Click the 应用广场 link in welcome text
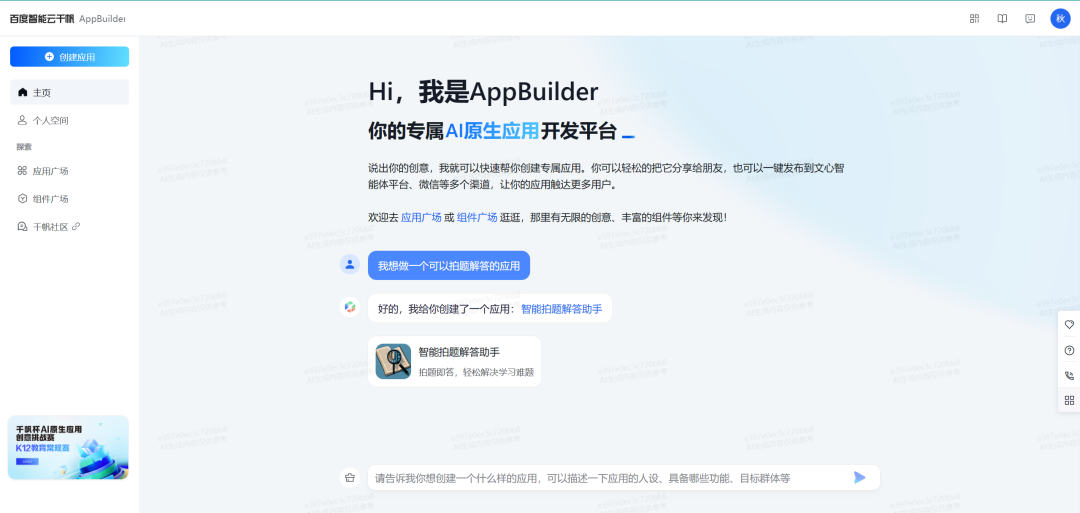The height and width of the screenshot is (513, 1080). point(421,217)
